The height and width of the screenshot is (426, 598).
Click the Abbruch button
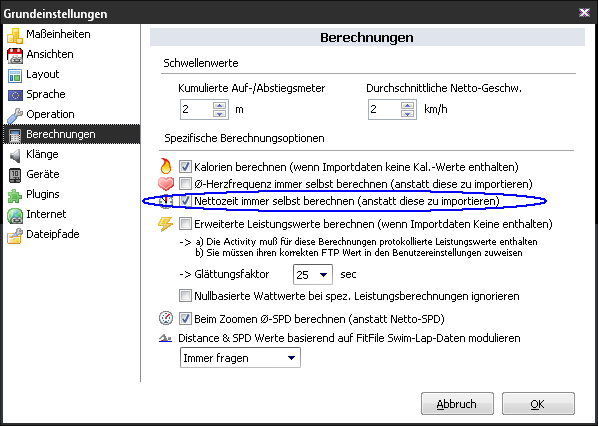click(x=457, y=403)
